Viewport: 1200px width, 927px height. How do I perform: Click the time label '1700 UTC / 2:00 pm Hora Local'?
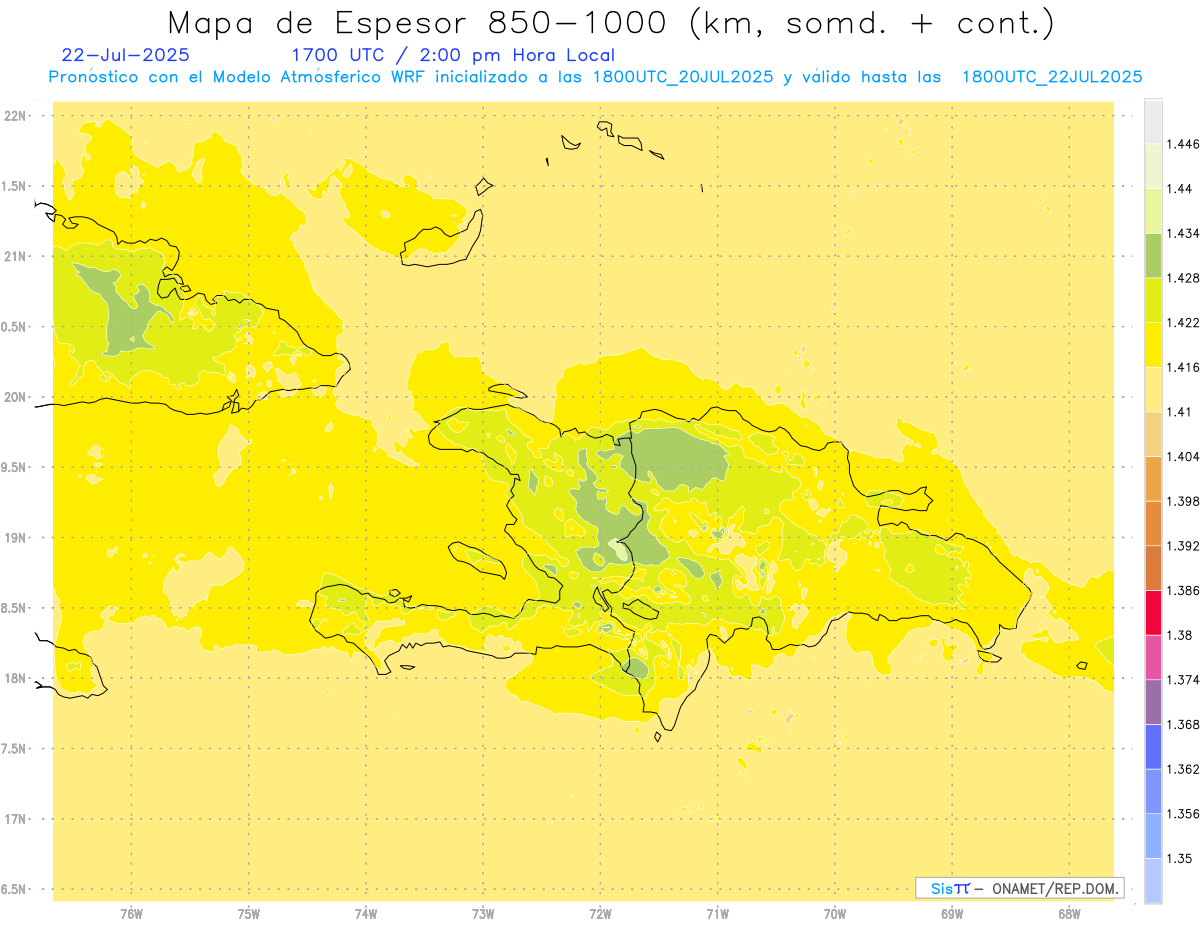point(453,55)
